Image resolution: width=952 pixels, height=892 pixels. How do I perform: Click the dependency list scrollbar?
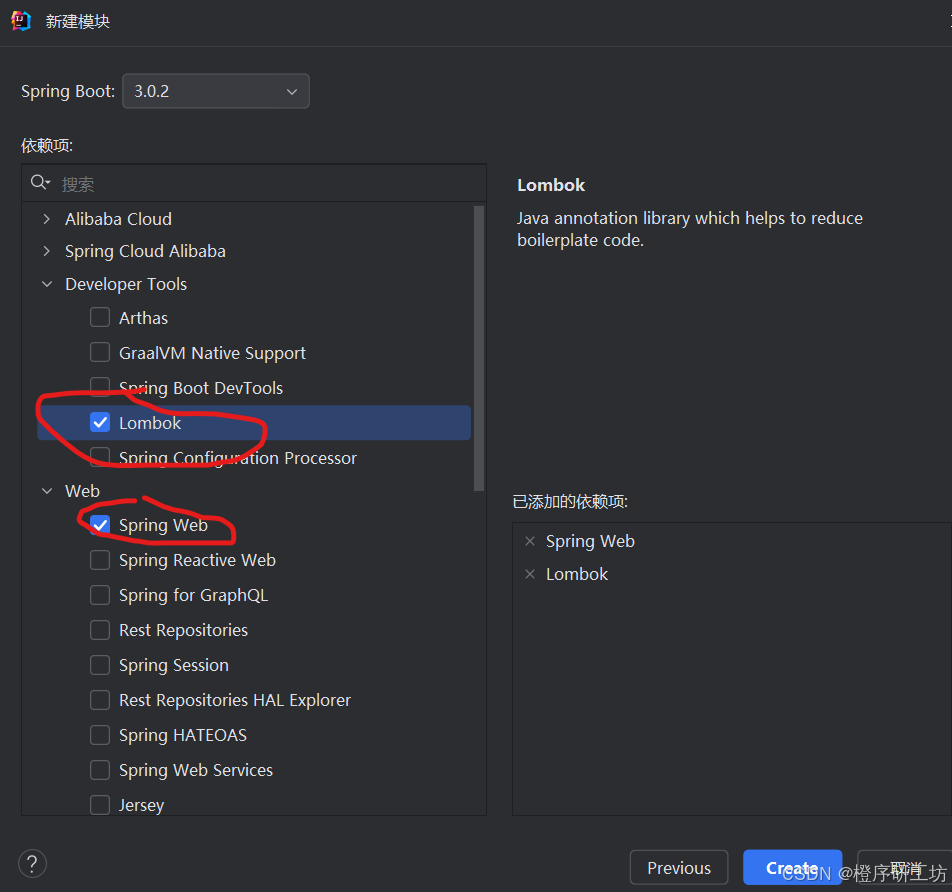point(478,348)
